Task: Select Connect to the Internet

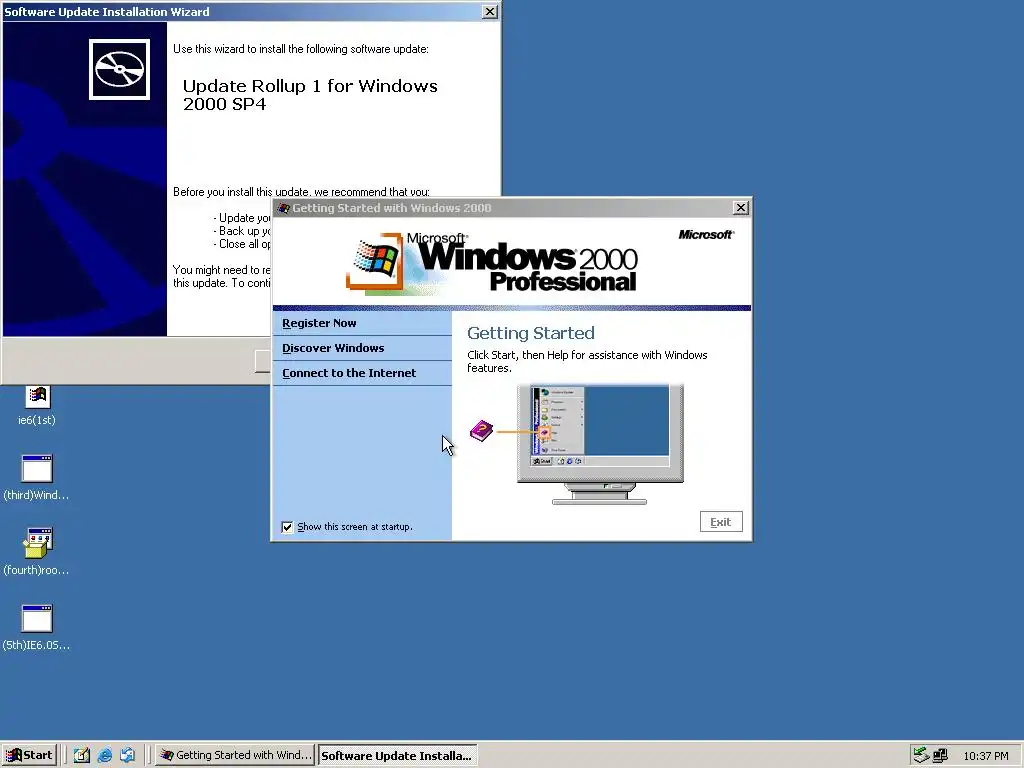Action: click(349, 373)
